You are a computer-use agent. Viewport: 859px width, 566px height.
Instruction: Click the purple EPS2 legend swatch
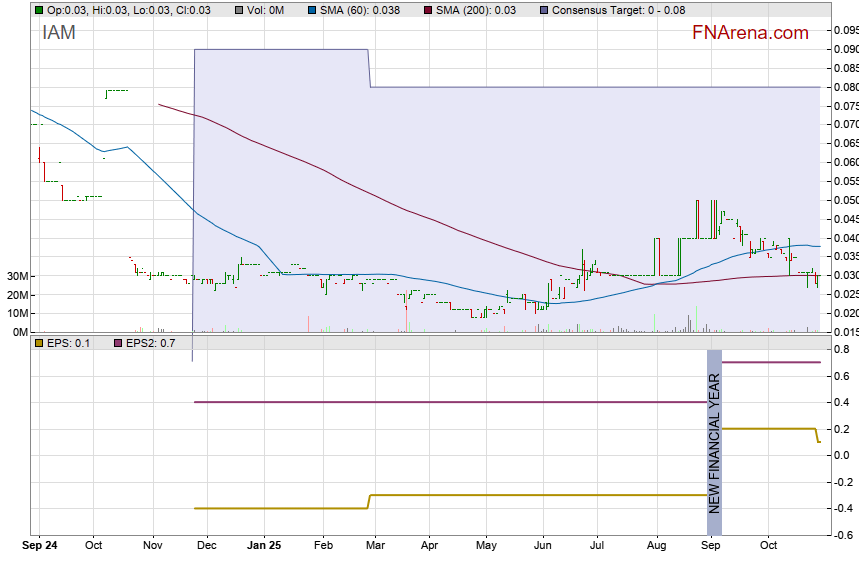tap(117, 343)
